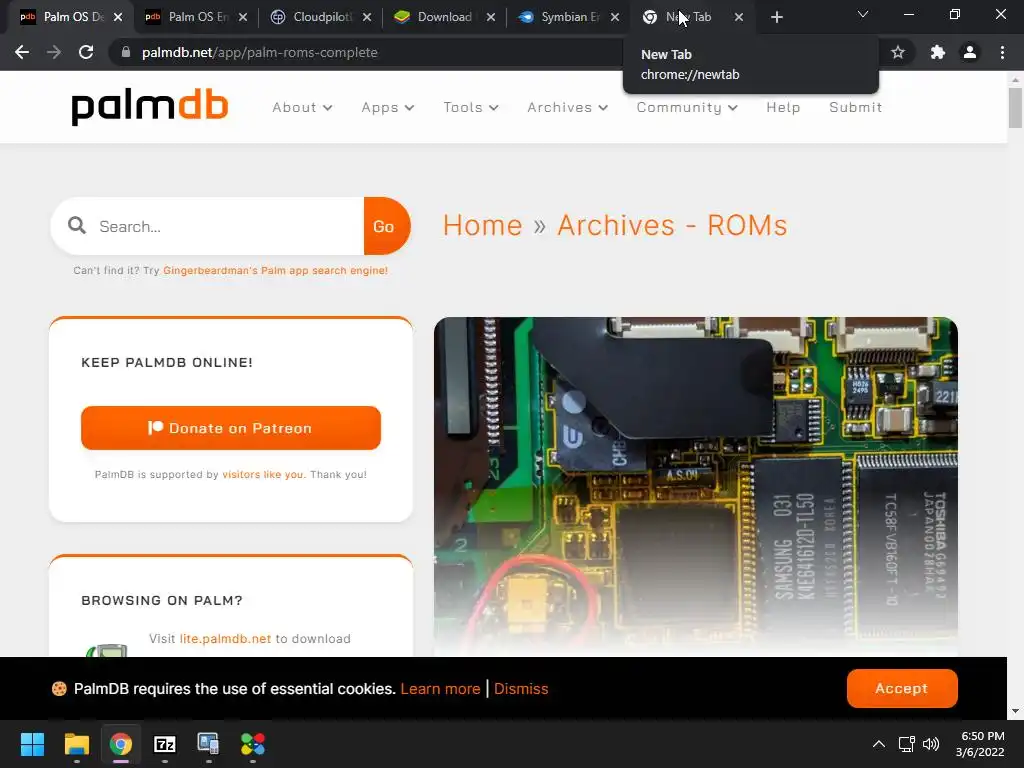The image size is (1024, 768).
Task: Expand the Apps menu
Action: click(x=387, y=107)
